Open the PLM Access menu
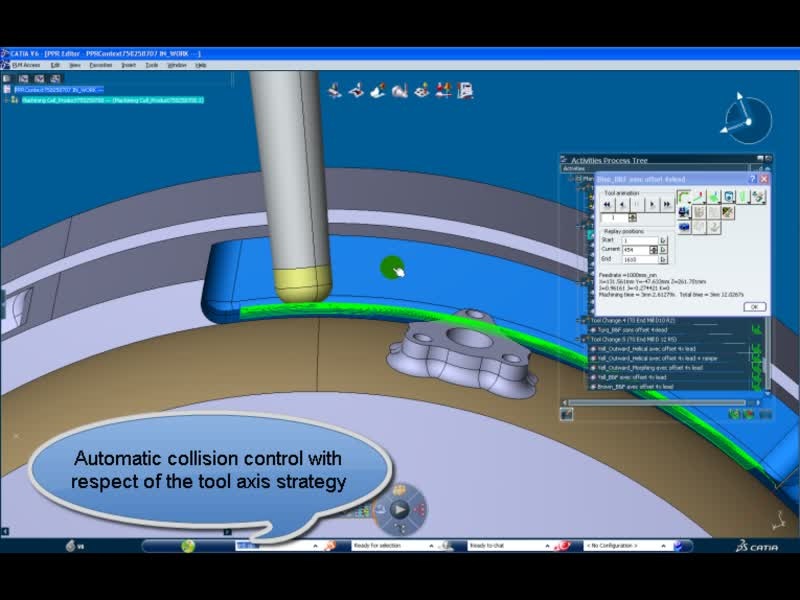This screenshot has height=600, width=800. (x=26, y=65)
